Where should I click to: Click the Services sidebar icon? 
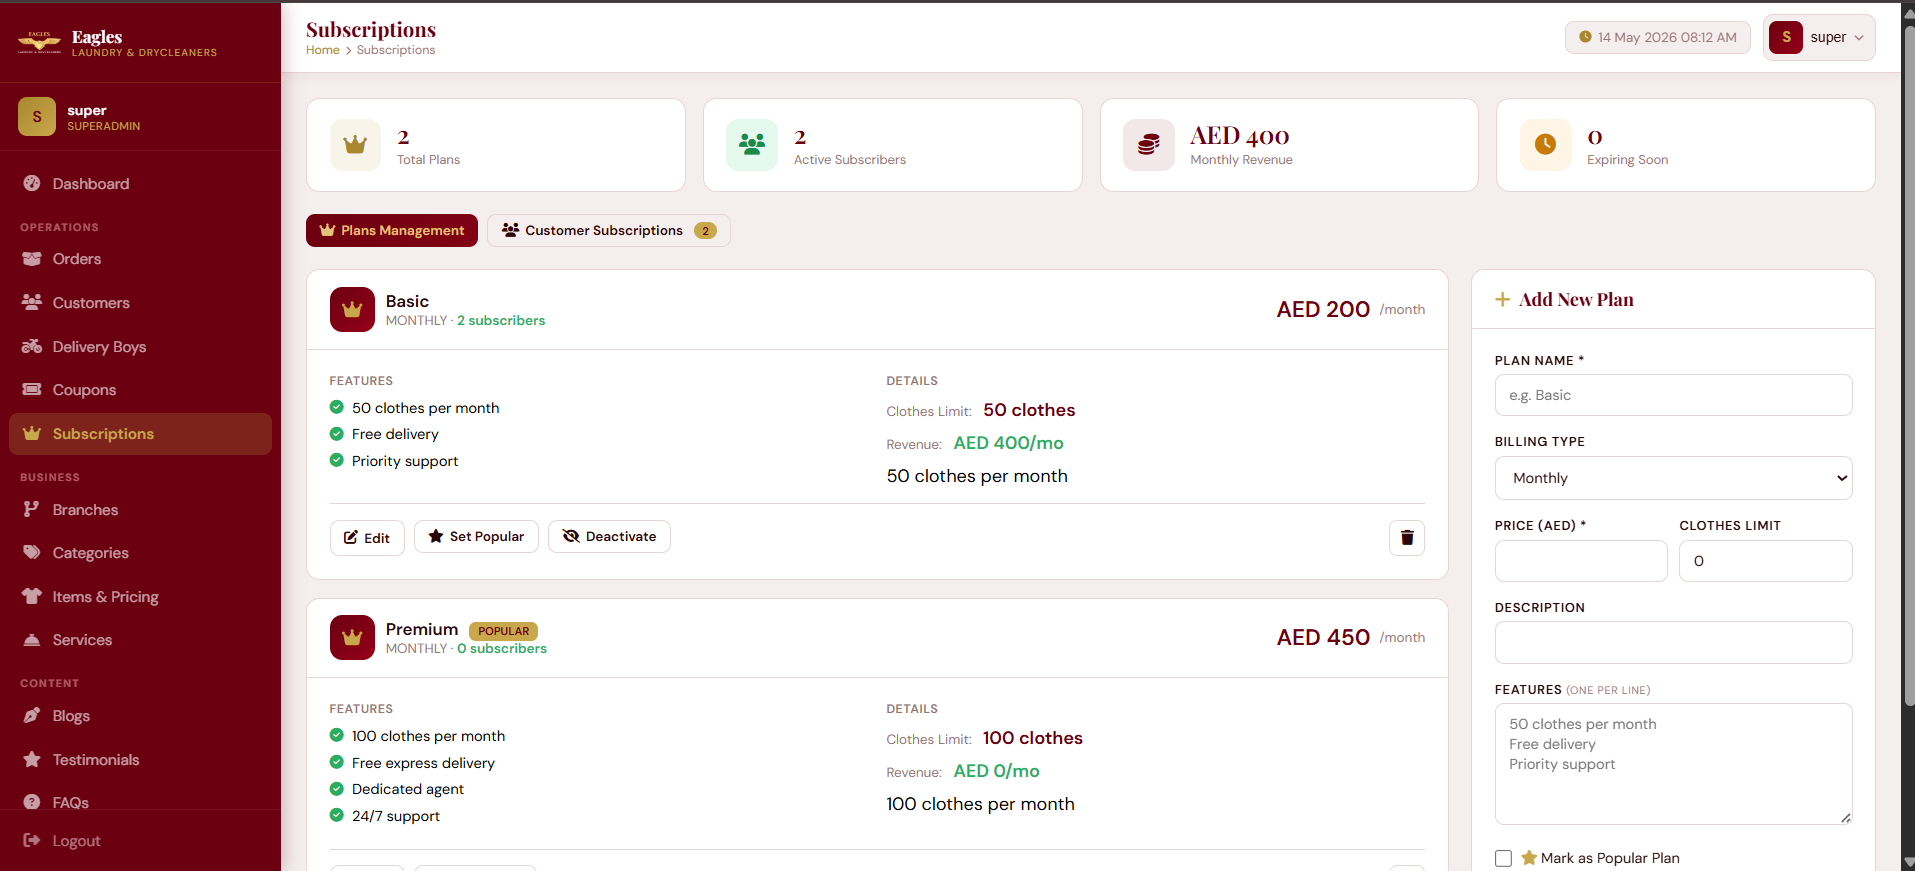click(32, 640)
